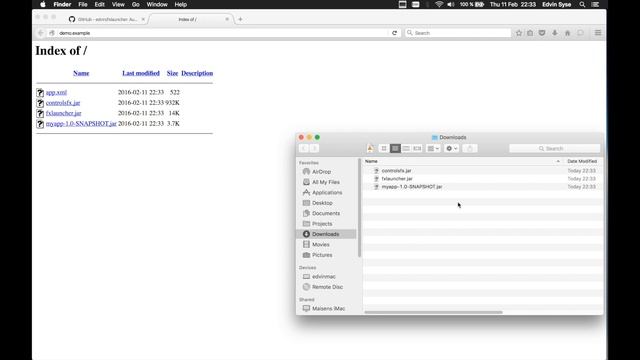
Task: Switch Finder to list view
Action: tap(395, 149)
